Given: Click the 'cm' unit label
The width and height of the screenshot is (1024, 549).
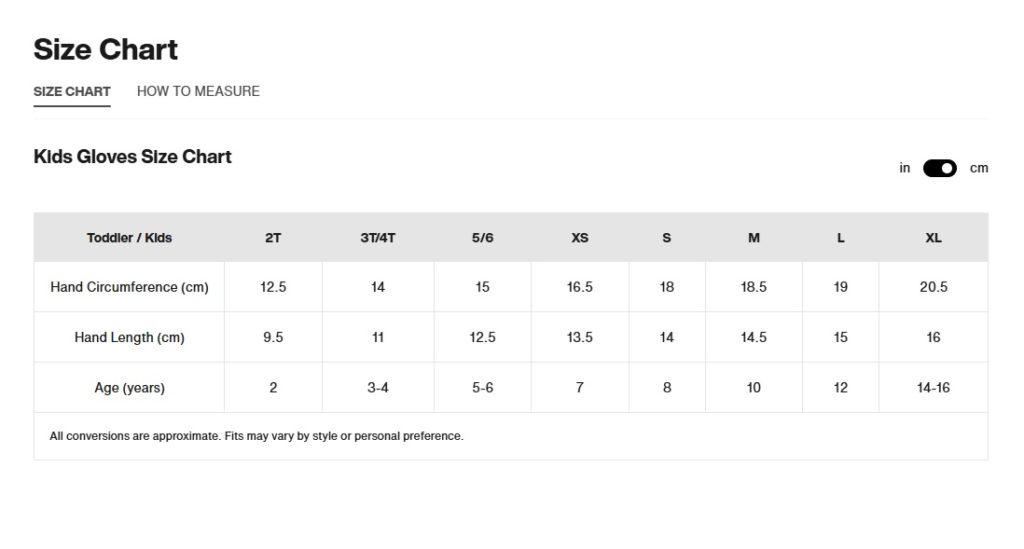Looking at the screenshot, I should pos(978,168).
